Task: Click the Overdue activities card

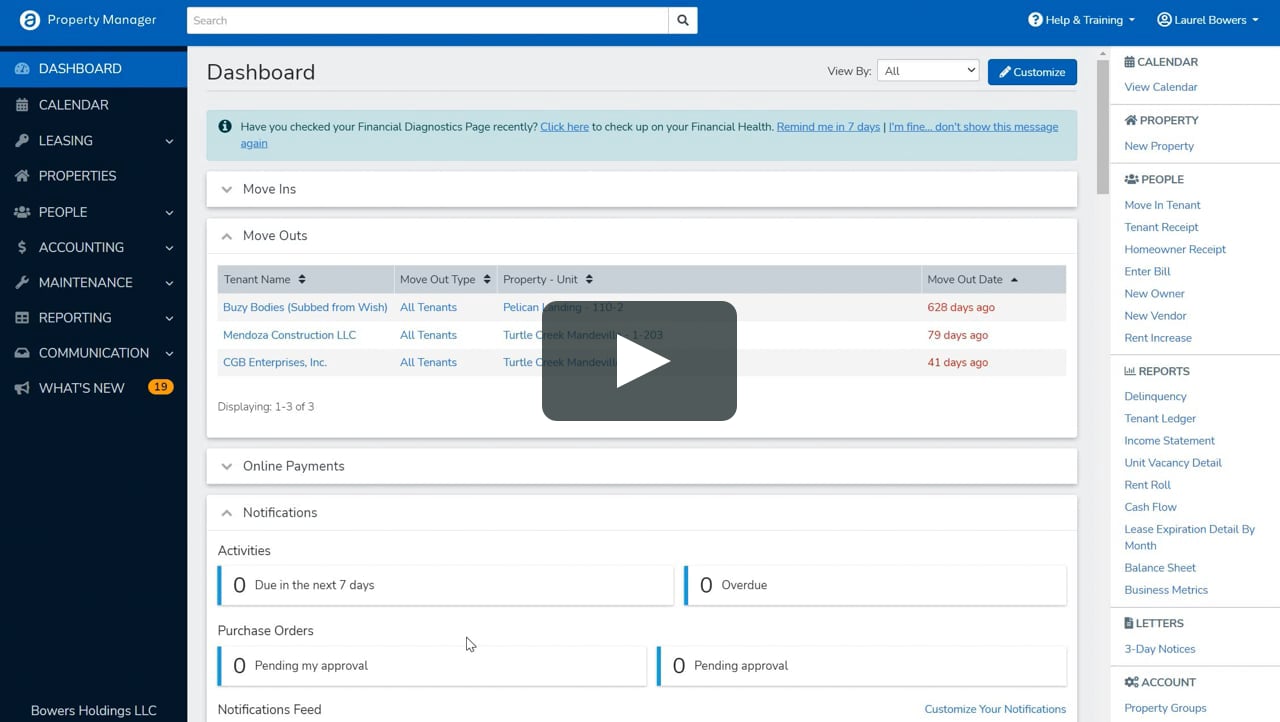Action: [875, 585]
